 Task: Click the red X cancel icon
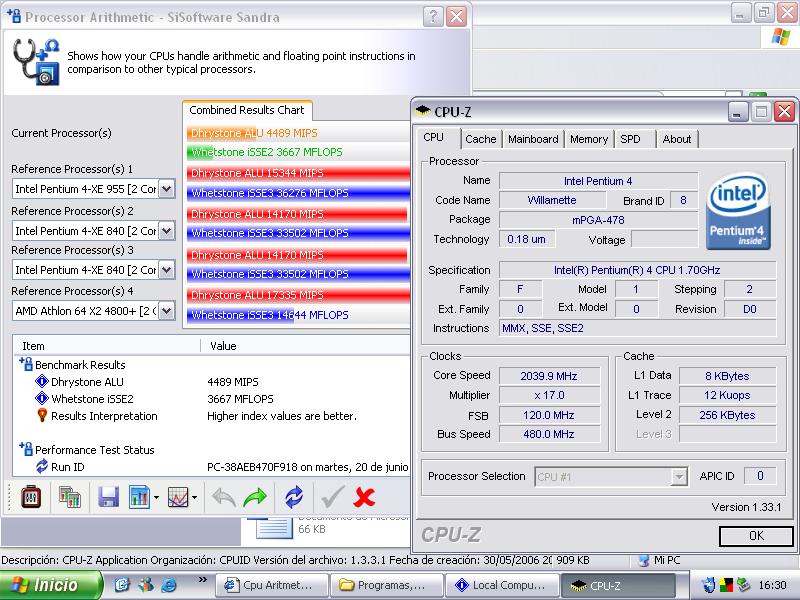pyautogui.click(x=365, y=496)
